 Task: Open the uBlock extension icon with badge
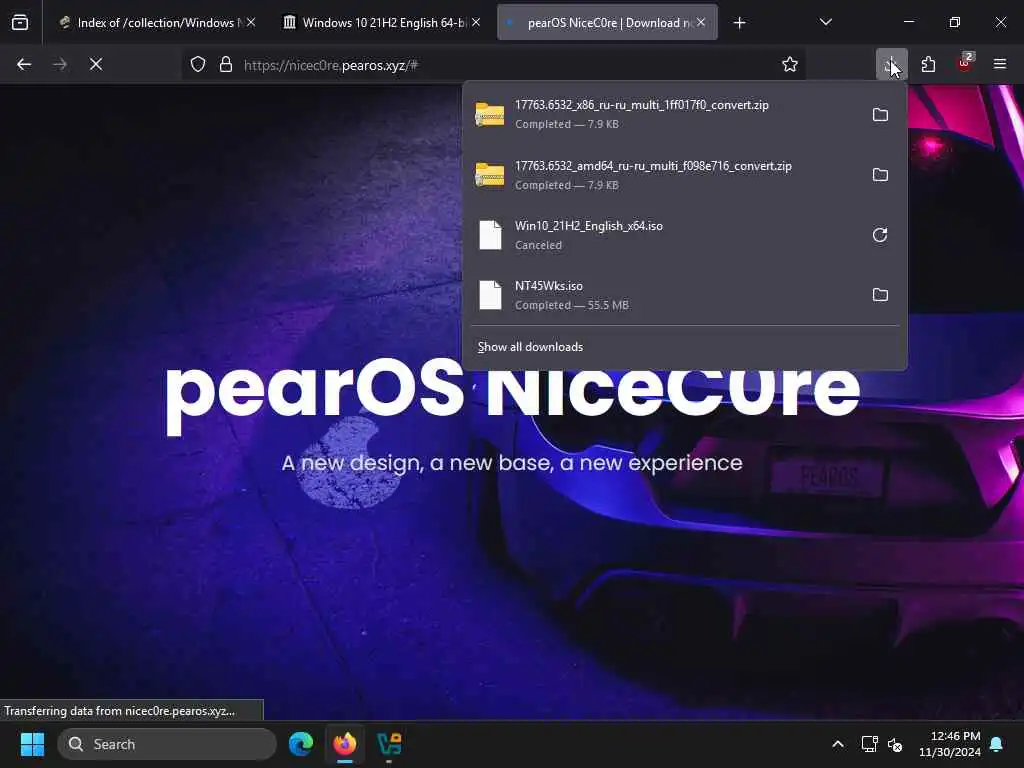(965, 63)
